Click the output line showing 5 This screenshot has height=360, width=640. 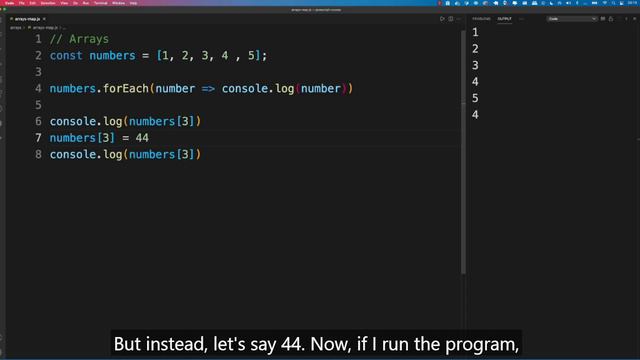(475, 98)
